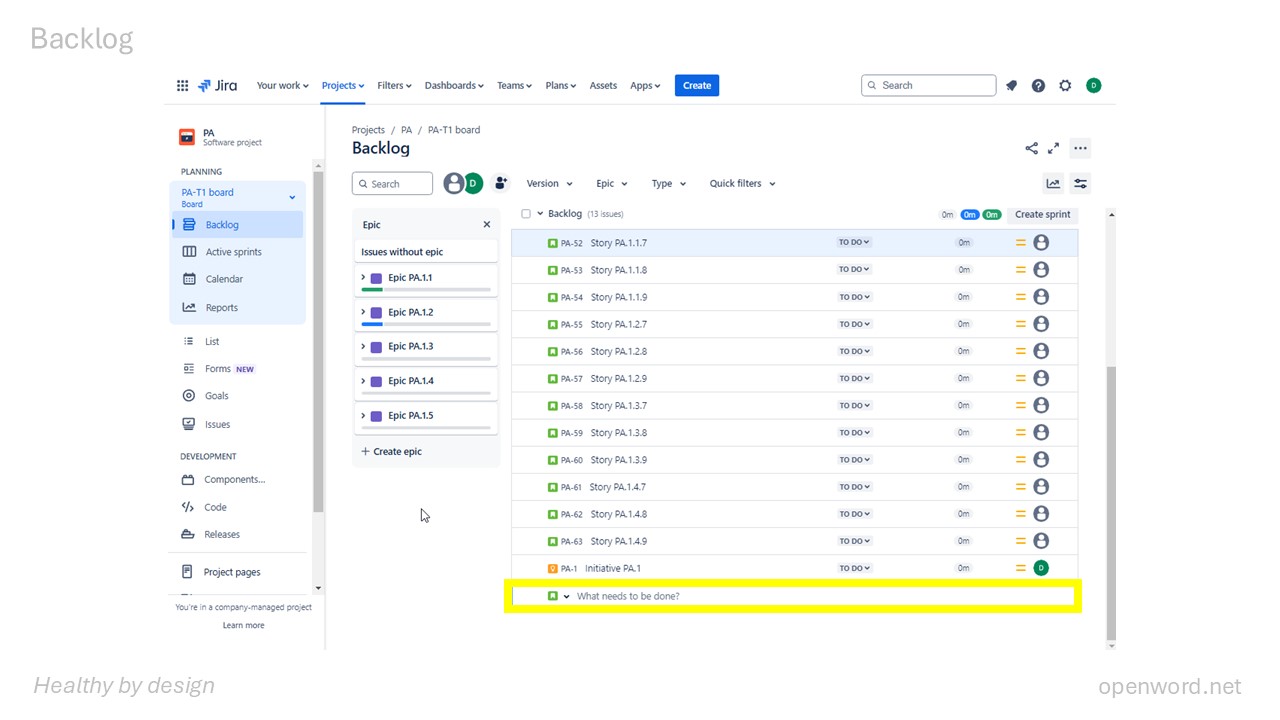Open the help question mark icon
1280x720 pixels.
click(x=1038, y=86)
